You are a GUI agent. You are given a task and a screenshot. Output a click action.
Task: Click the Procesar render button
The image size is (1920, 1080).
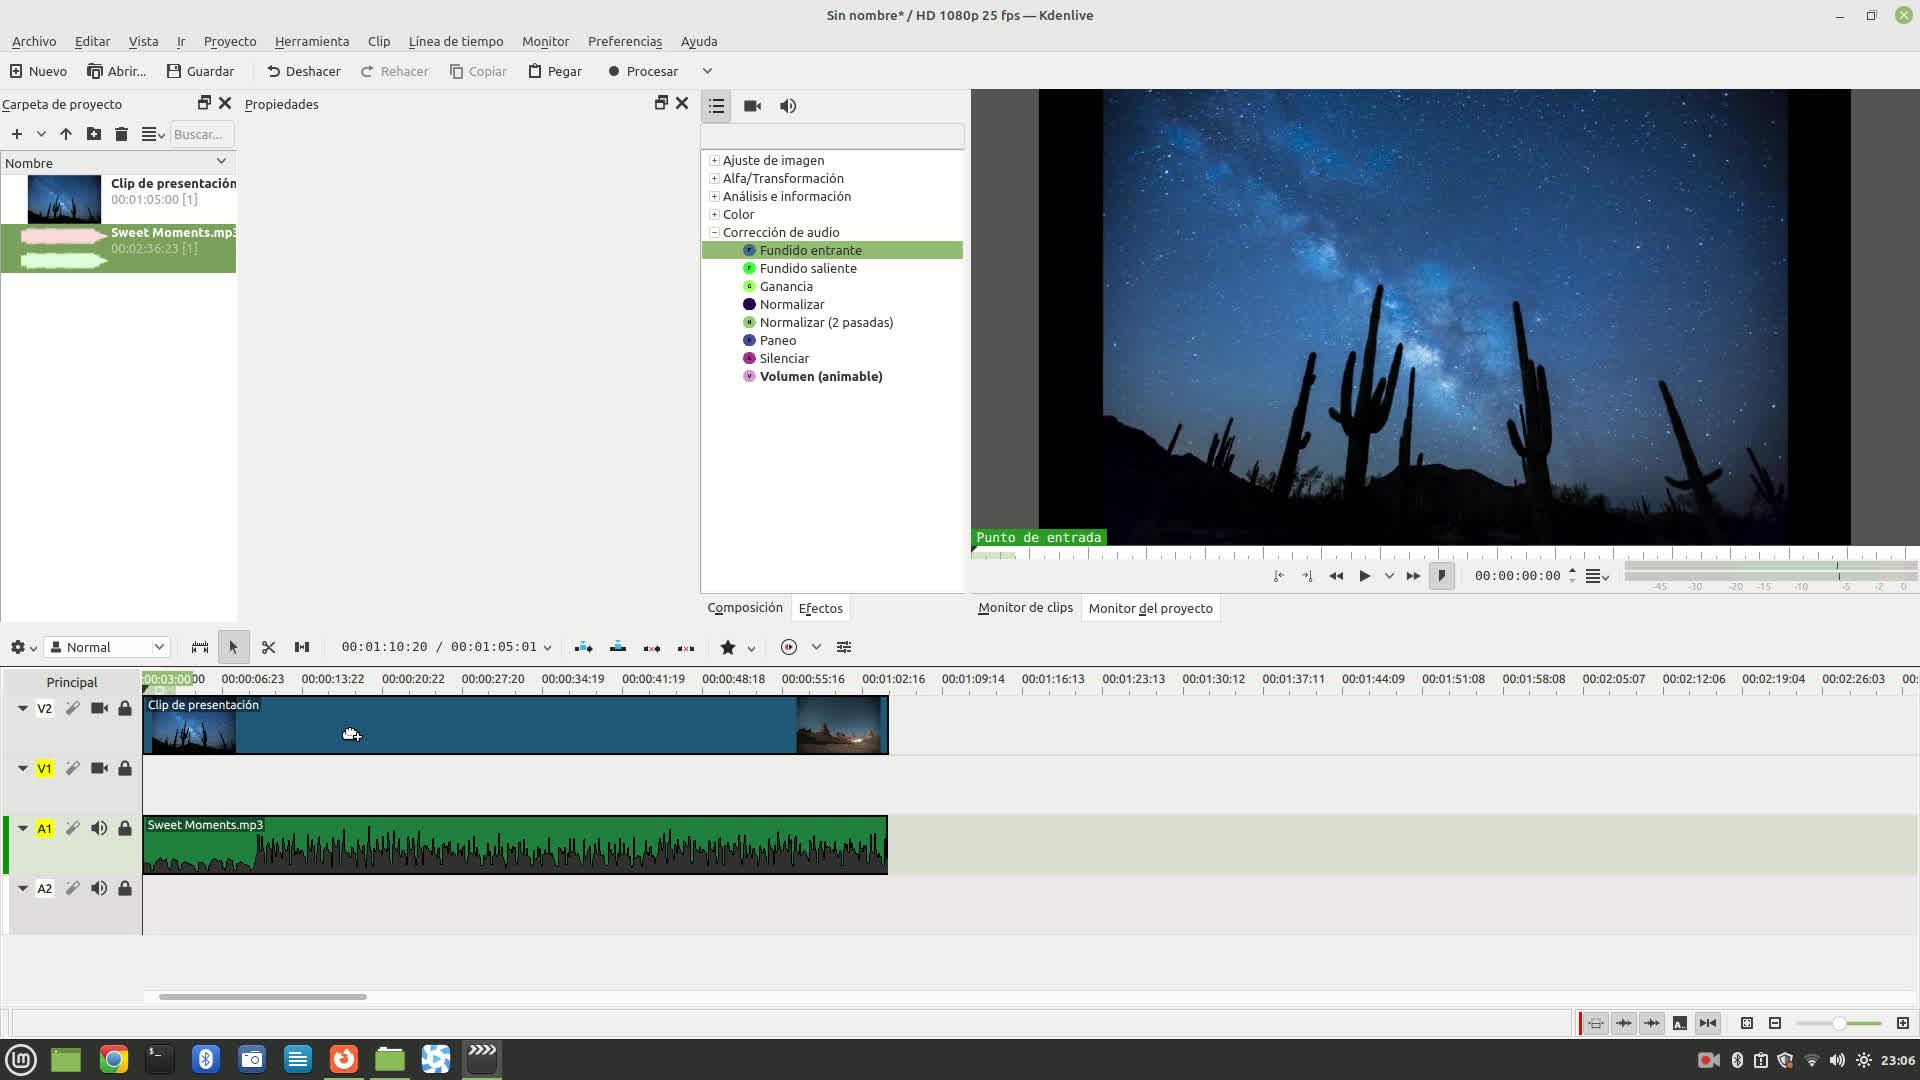tap(643, 71)
